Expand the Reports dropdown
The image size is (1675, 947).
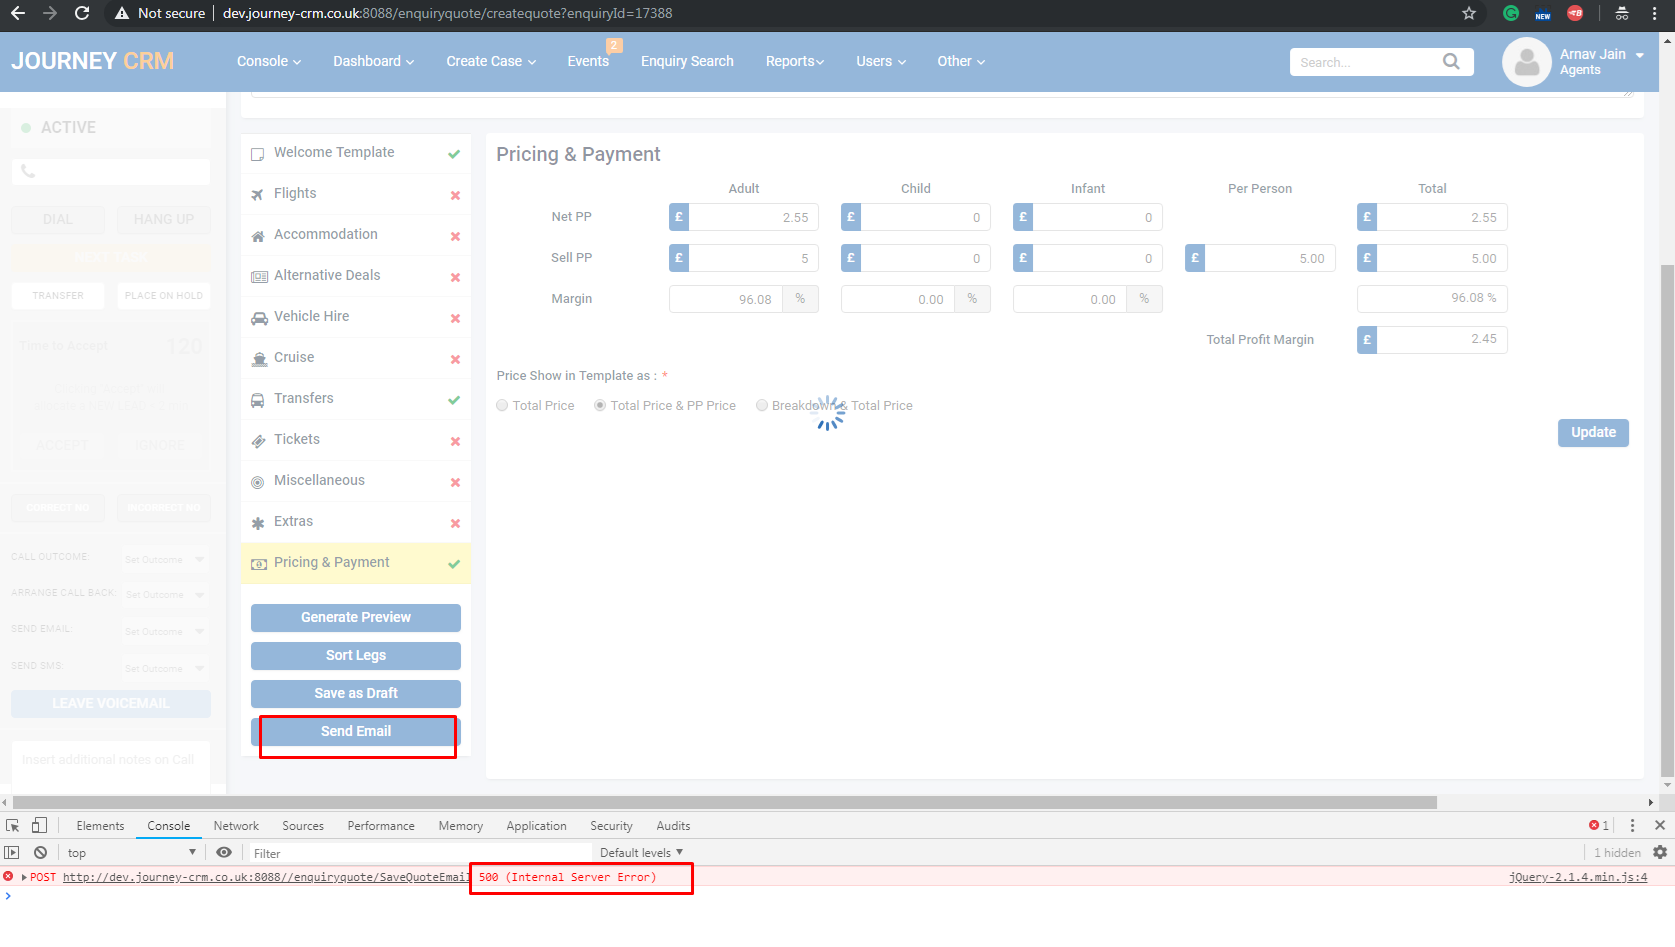[x=795, y=62]
